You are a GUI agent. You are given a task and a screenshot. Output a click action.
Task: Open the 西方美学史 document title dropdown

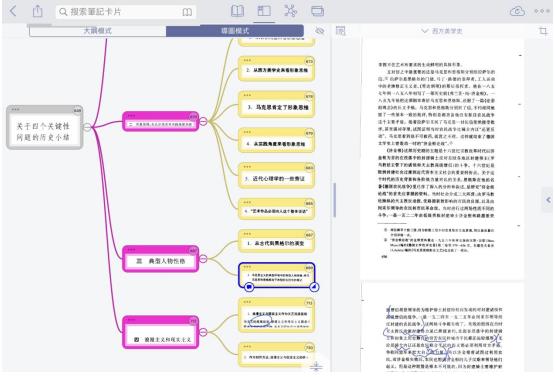coord(442,31)
